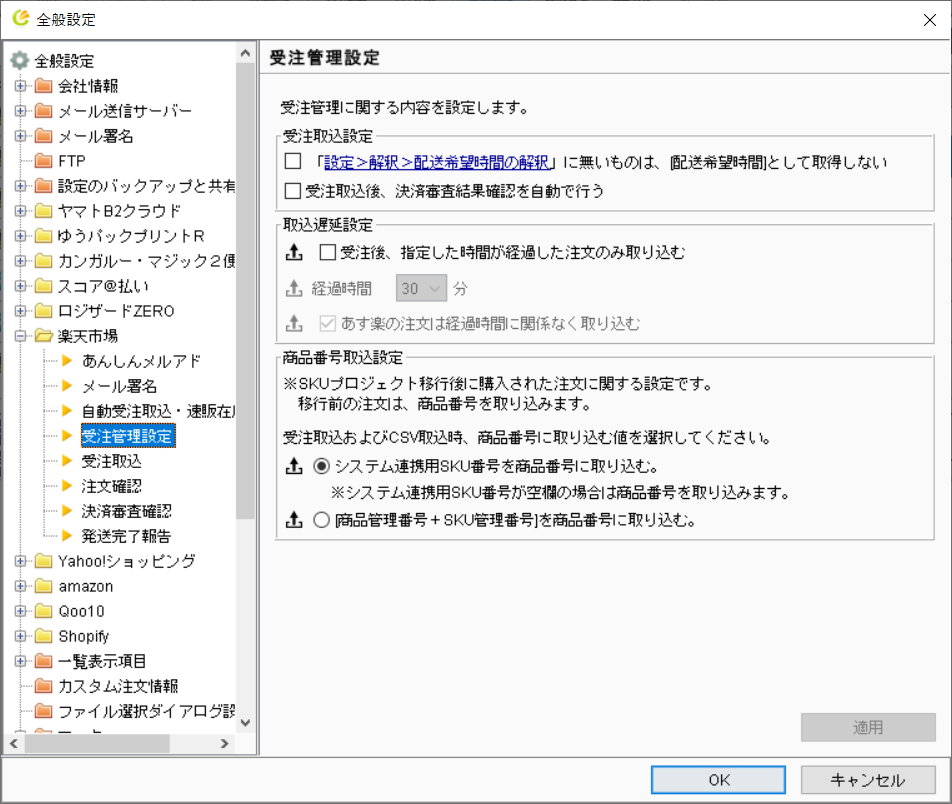Screen dimensions: 952x804
Task: Click the arrow icon beside 決済審査確認
Action: [67, 511]
